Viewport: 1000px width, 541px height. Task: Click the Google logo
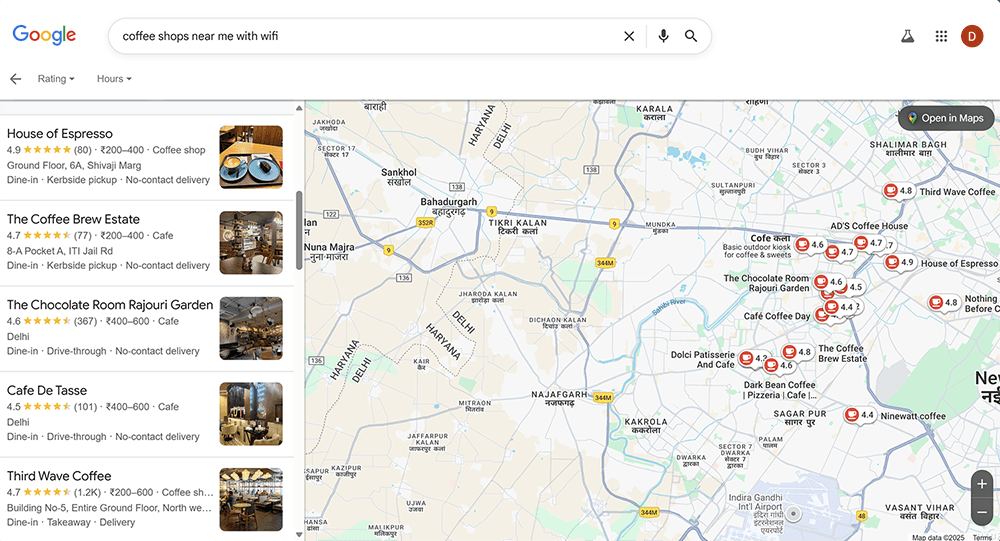(x=44, y=35)
